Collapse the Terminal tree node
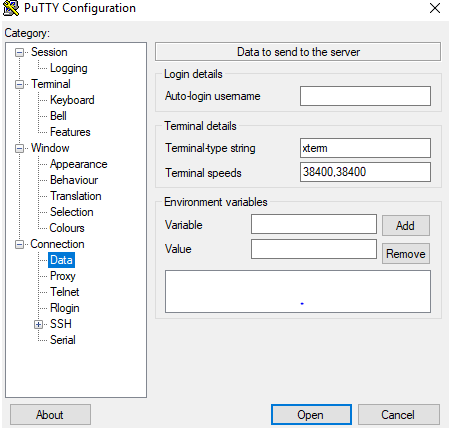Image resolution: width=449 pixels, height=428 pixels. (x=20, y=85)
